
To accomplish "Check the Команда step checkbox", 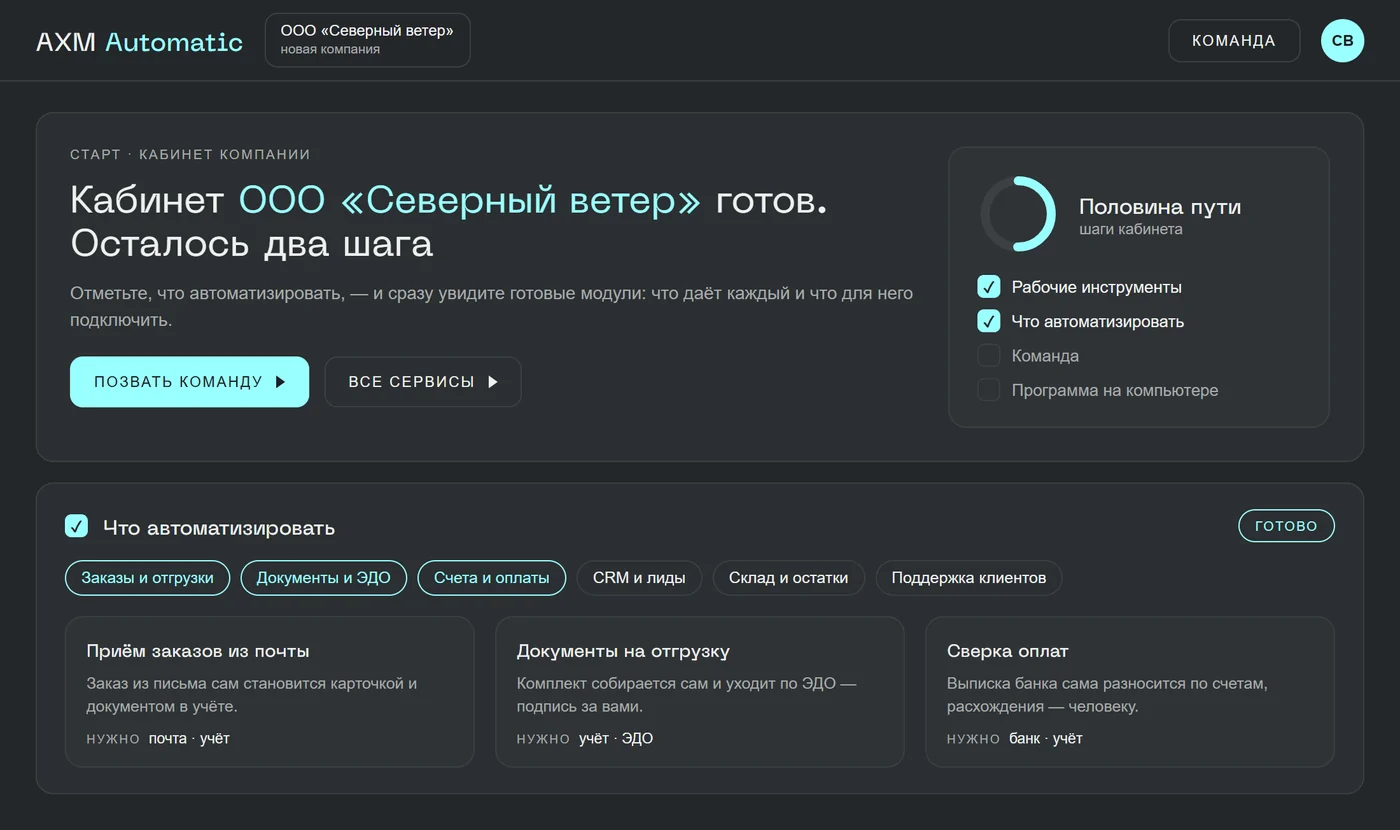I will click(x=988, y=356).
